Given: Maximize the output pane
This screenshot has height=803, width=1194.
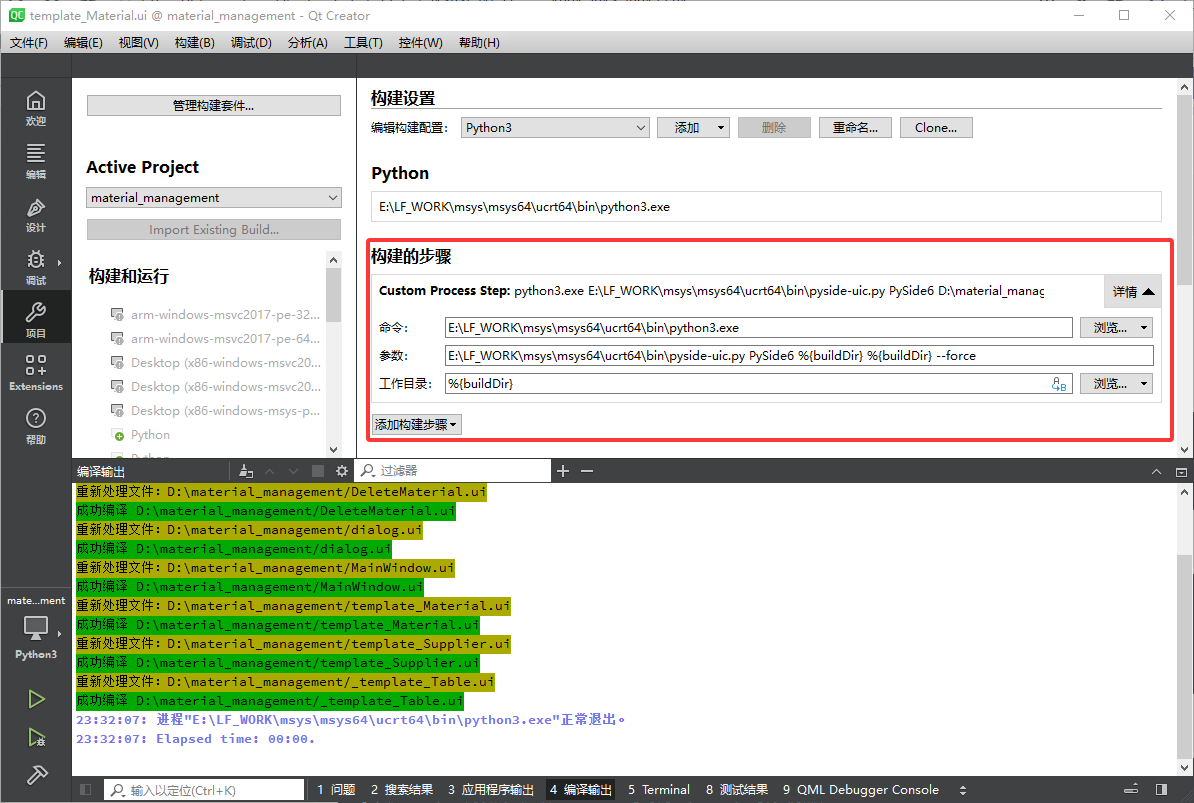Looking at the screenshot, I should pos(1181,472).
